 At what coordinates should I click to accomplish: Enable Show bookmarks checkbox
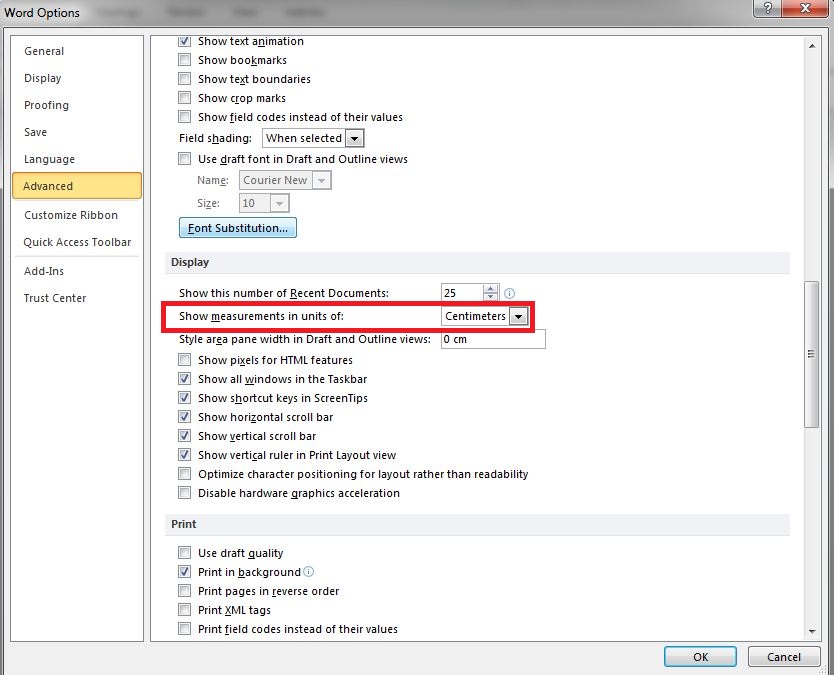click(185, 60)
